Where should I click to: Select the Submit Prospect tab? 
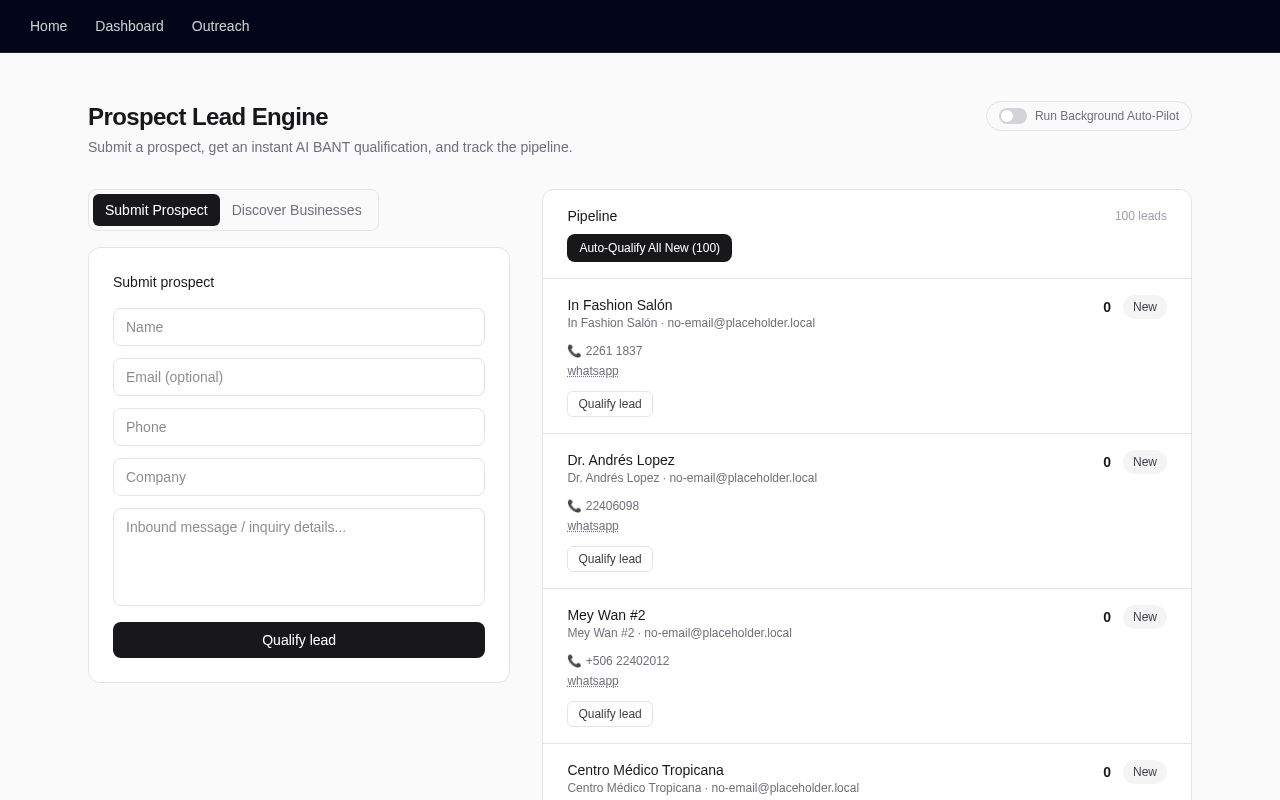156,210
